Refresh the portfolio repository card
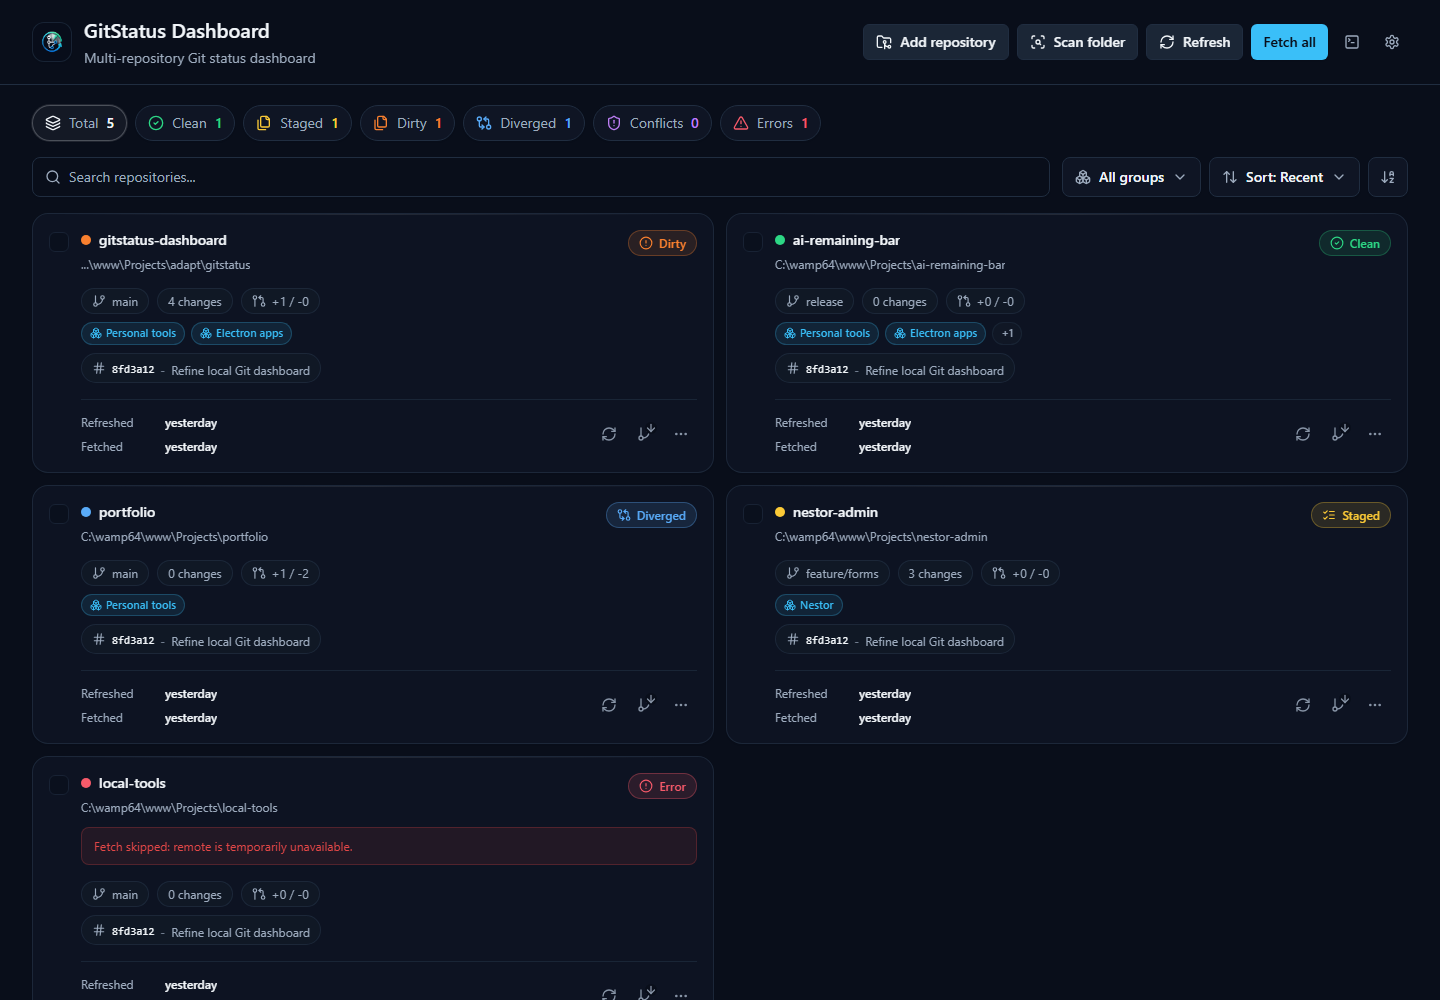Screen dimensions: 1440x1000 [609, 705]
